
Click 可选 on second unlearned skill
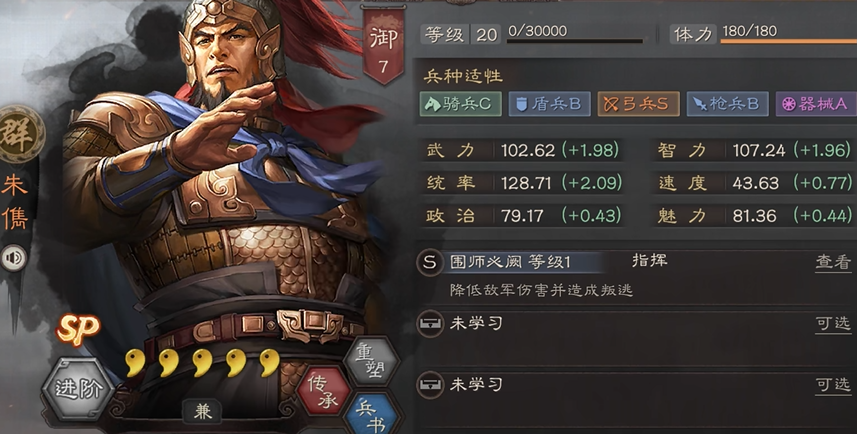(x=833, y=385)
